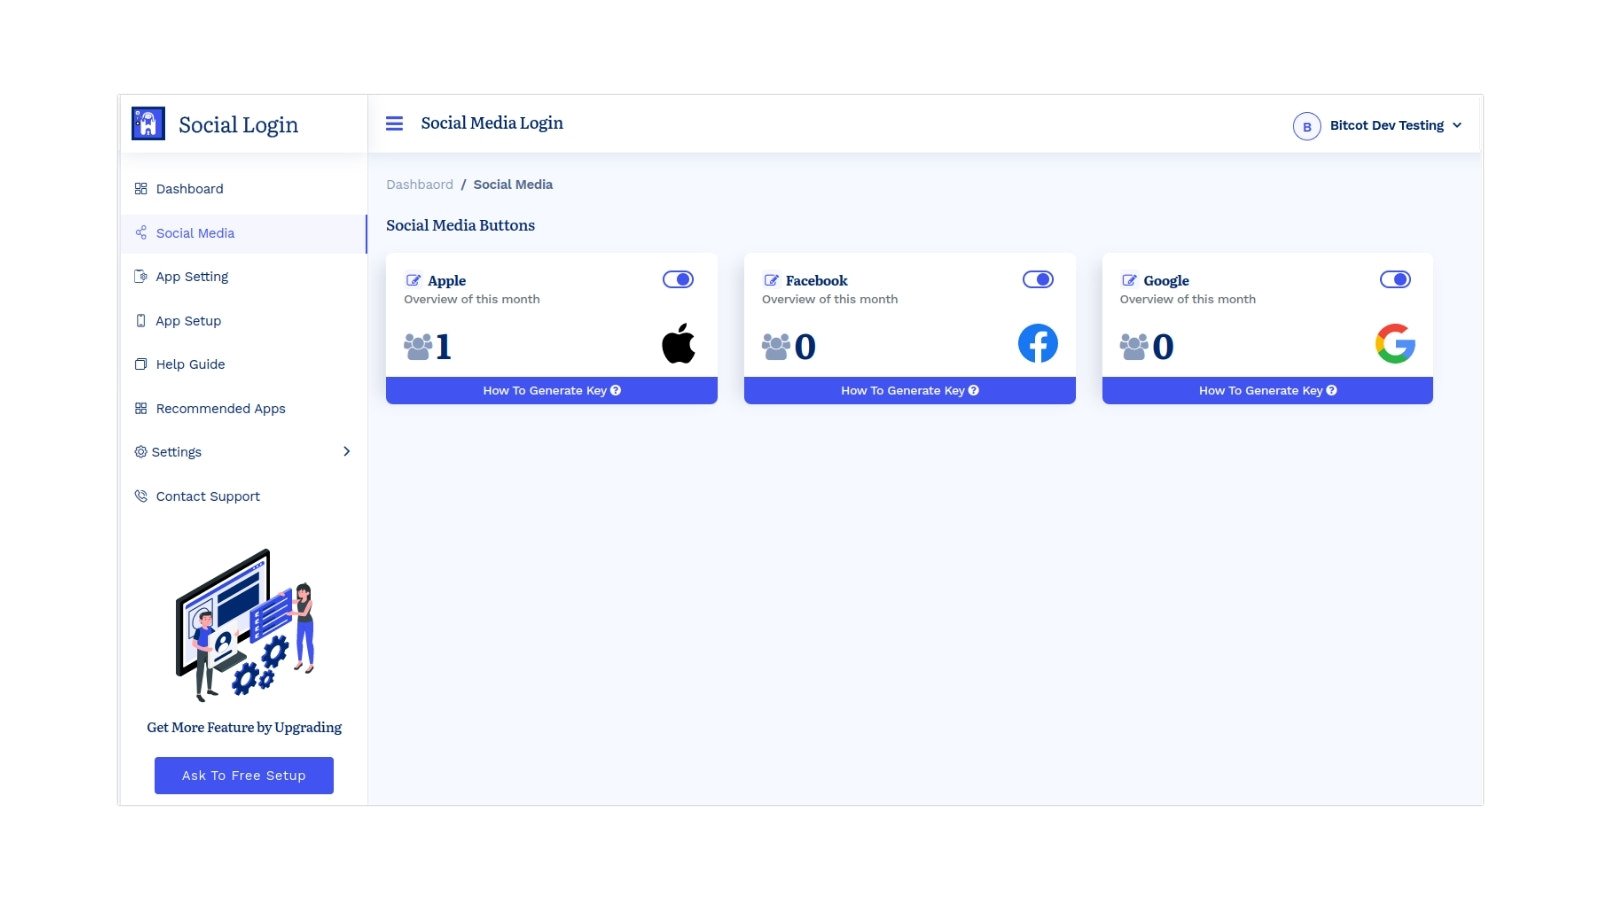Viewport: 1600px width, 900px height.
Task: Click the Ask To Free Setup button
Action: 244,776
